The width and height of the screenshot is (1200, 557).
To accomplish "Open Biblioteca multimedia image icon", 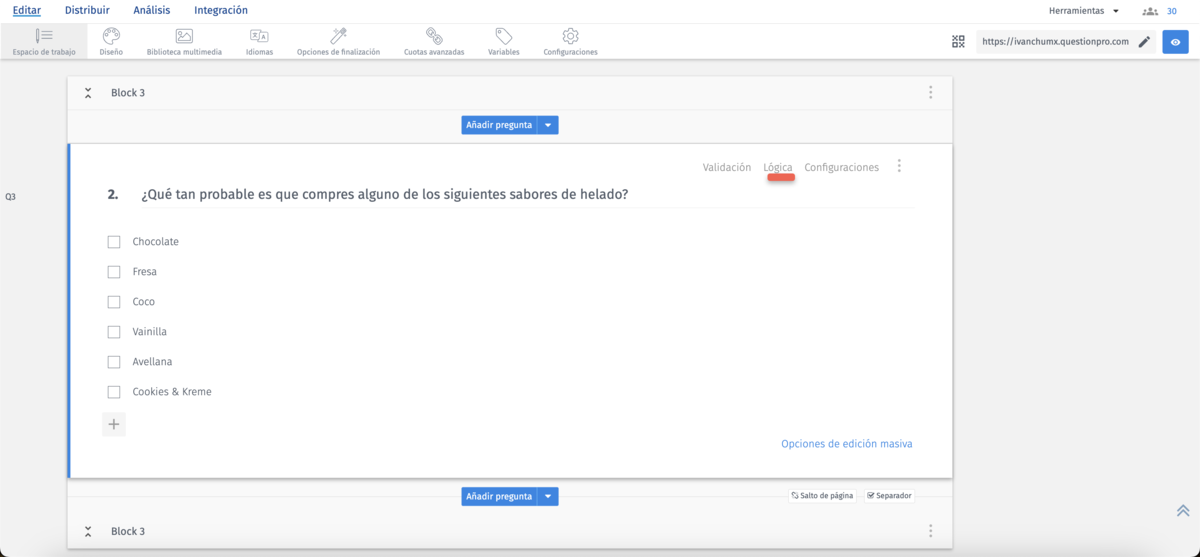I will (x=184, y=36).
